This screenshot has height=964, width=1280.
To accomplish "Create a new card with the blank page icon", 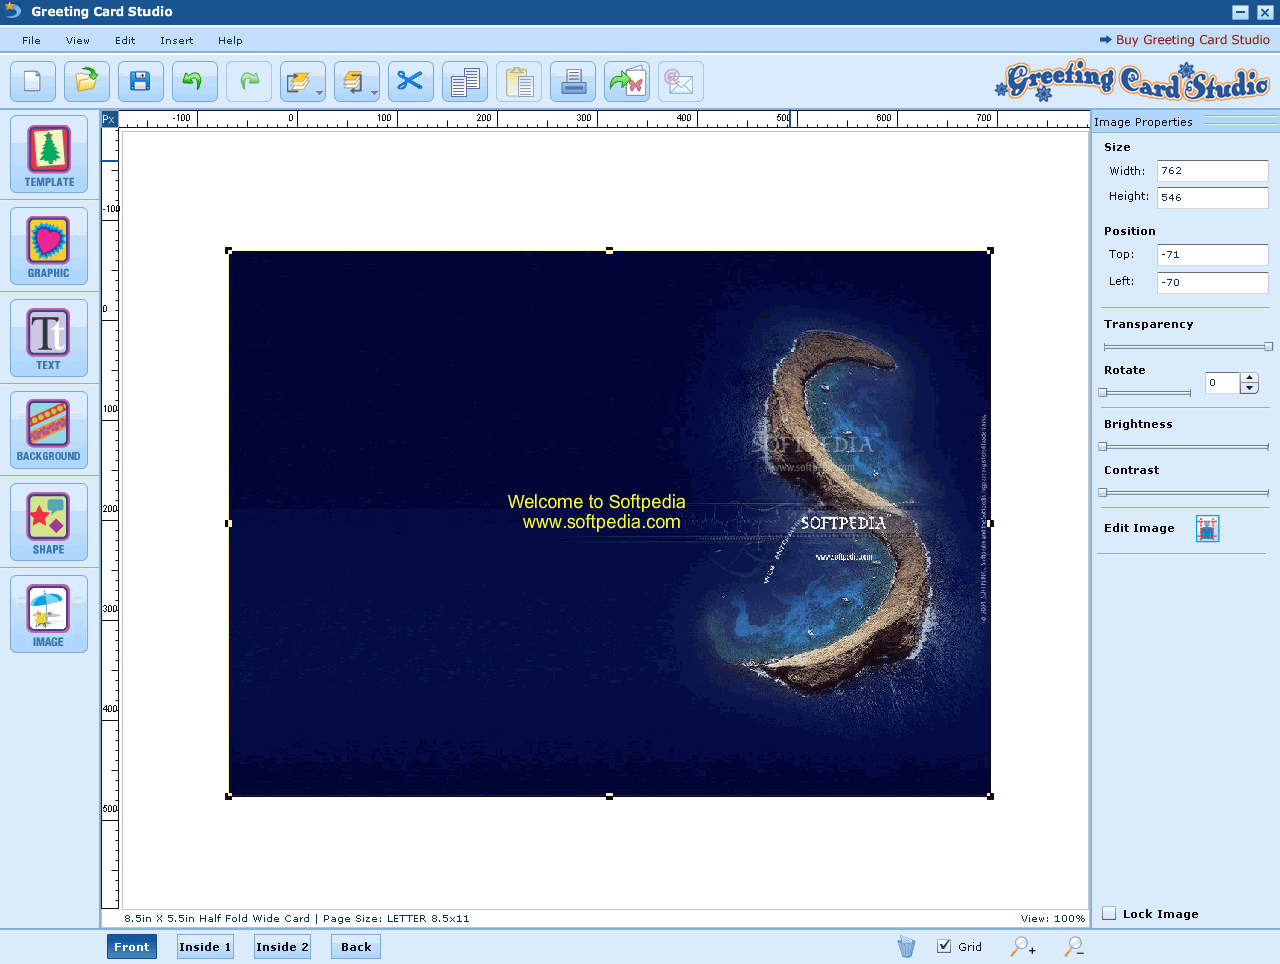I will [x=33, y=81].
